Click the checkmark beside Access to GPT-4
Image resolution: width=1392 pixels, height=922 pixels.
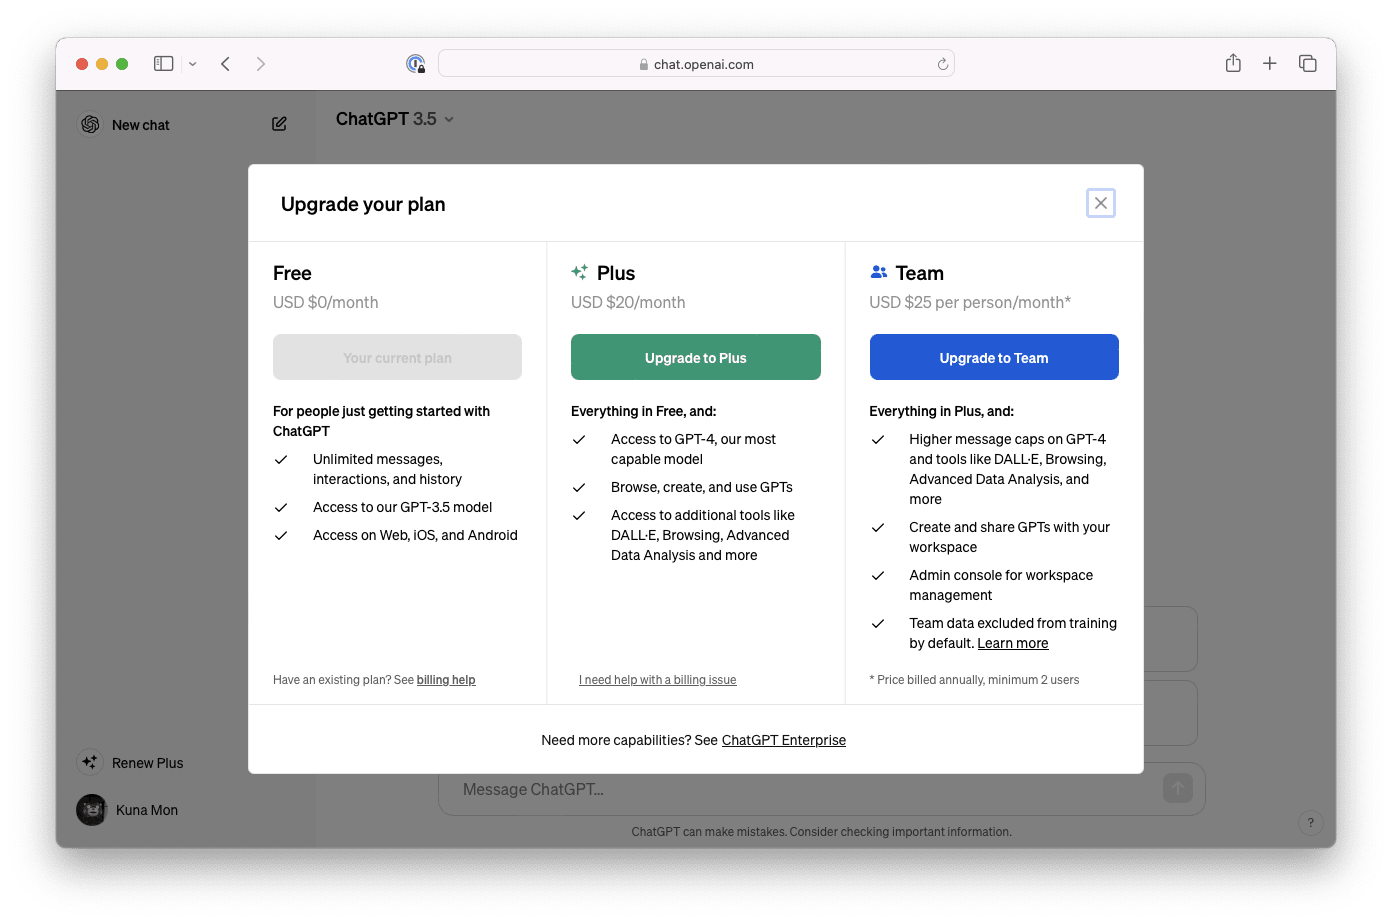tap(579, 439)
